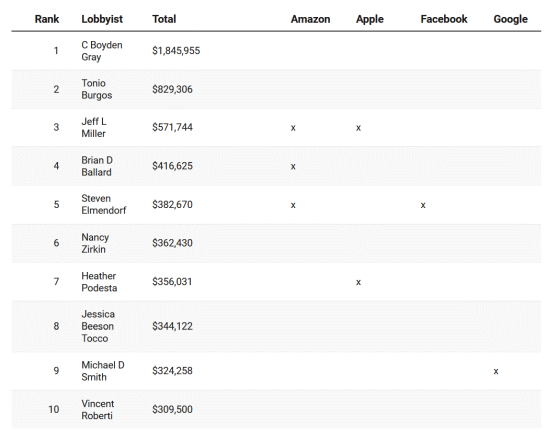Click the Google column header

tap(510, 19)
